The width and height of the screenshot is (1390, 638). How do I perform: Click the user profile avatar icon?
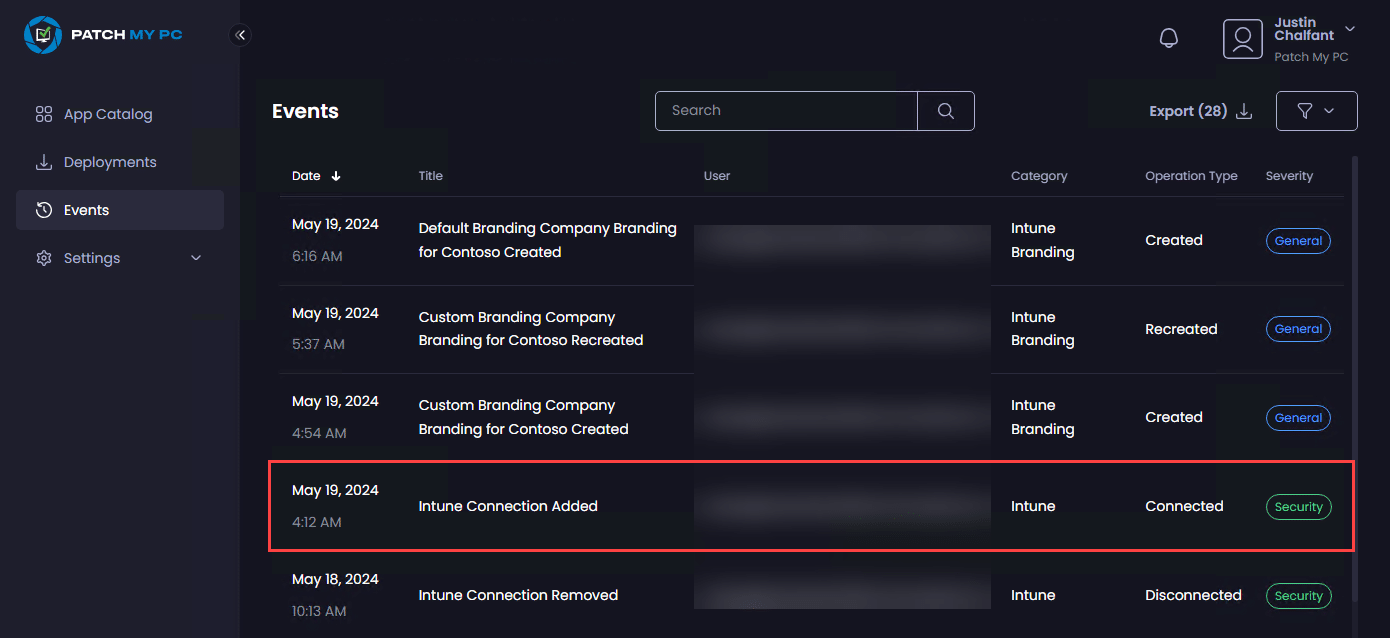pyautogui.click(x=1242, y=39)
